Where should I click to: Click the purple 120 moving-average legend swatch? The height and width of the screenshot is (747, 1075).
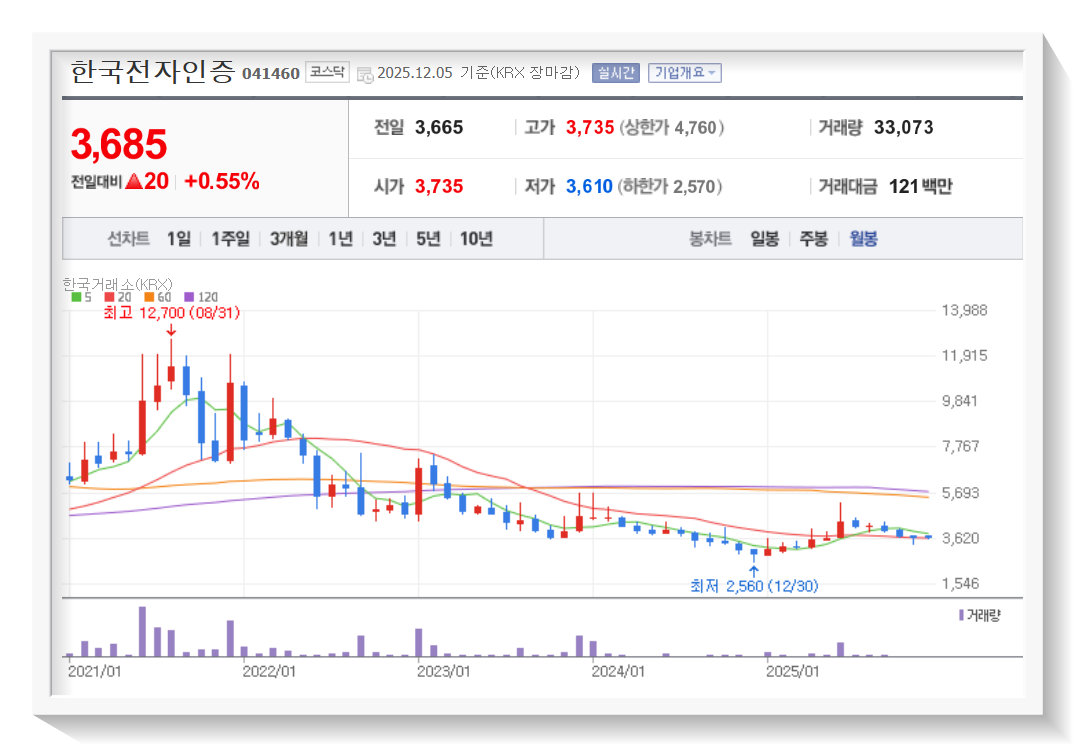(x=189, y=297)
